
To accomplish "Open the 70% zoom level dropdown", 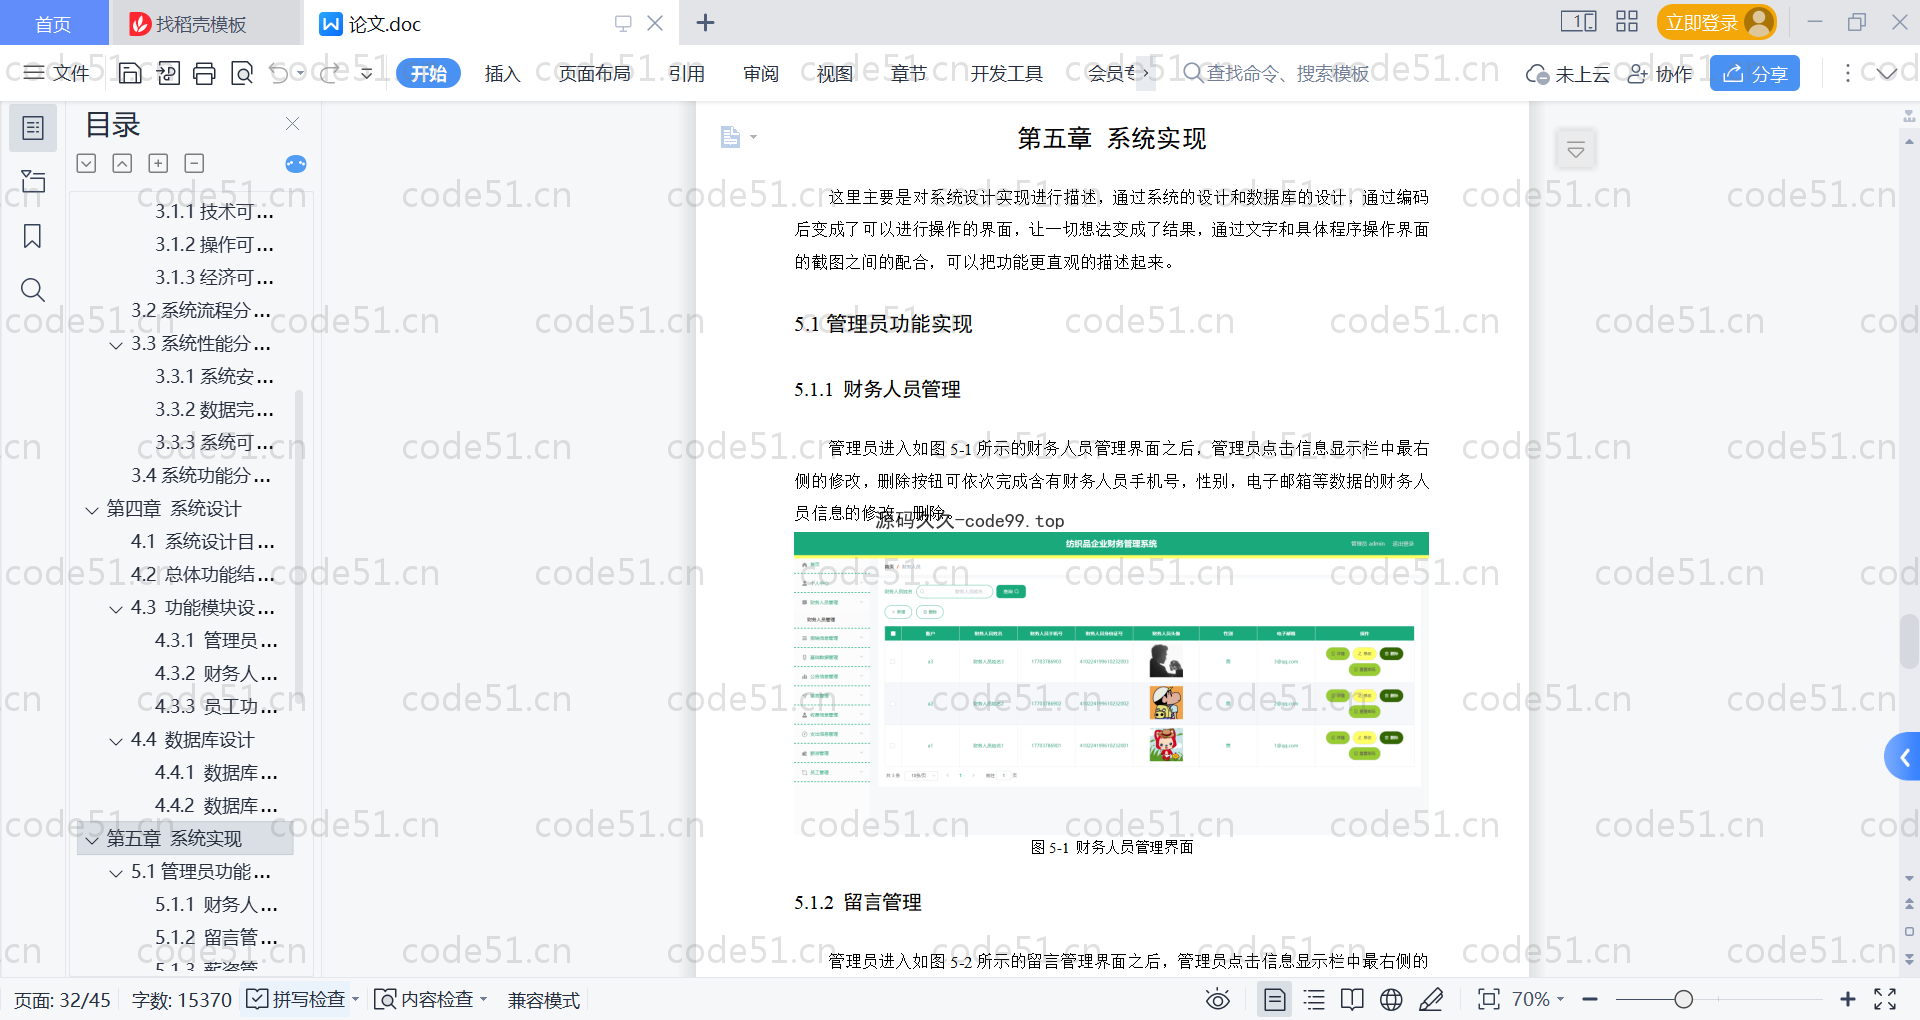I will [1538, 999].
